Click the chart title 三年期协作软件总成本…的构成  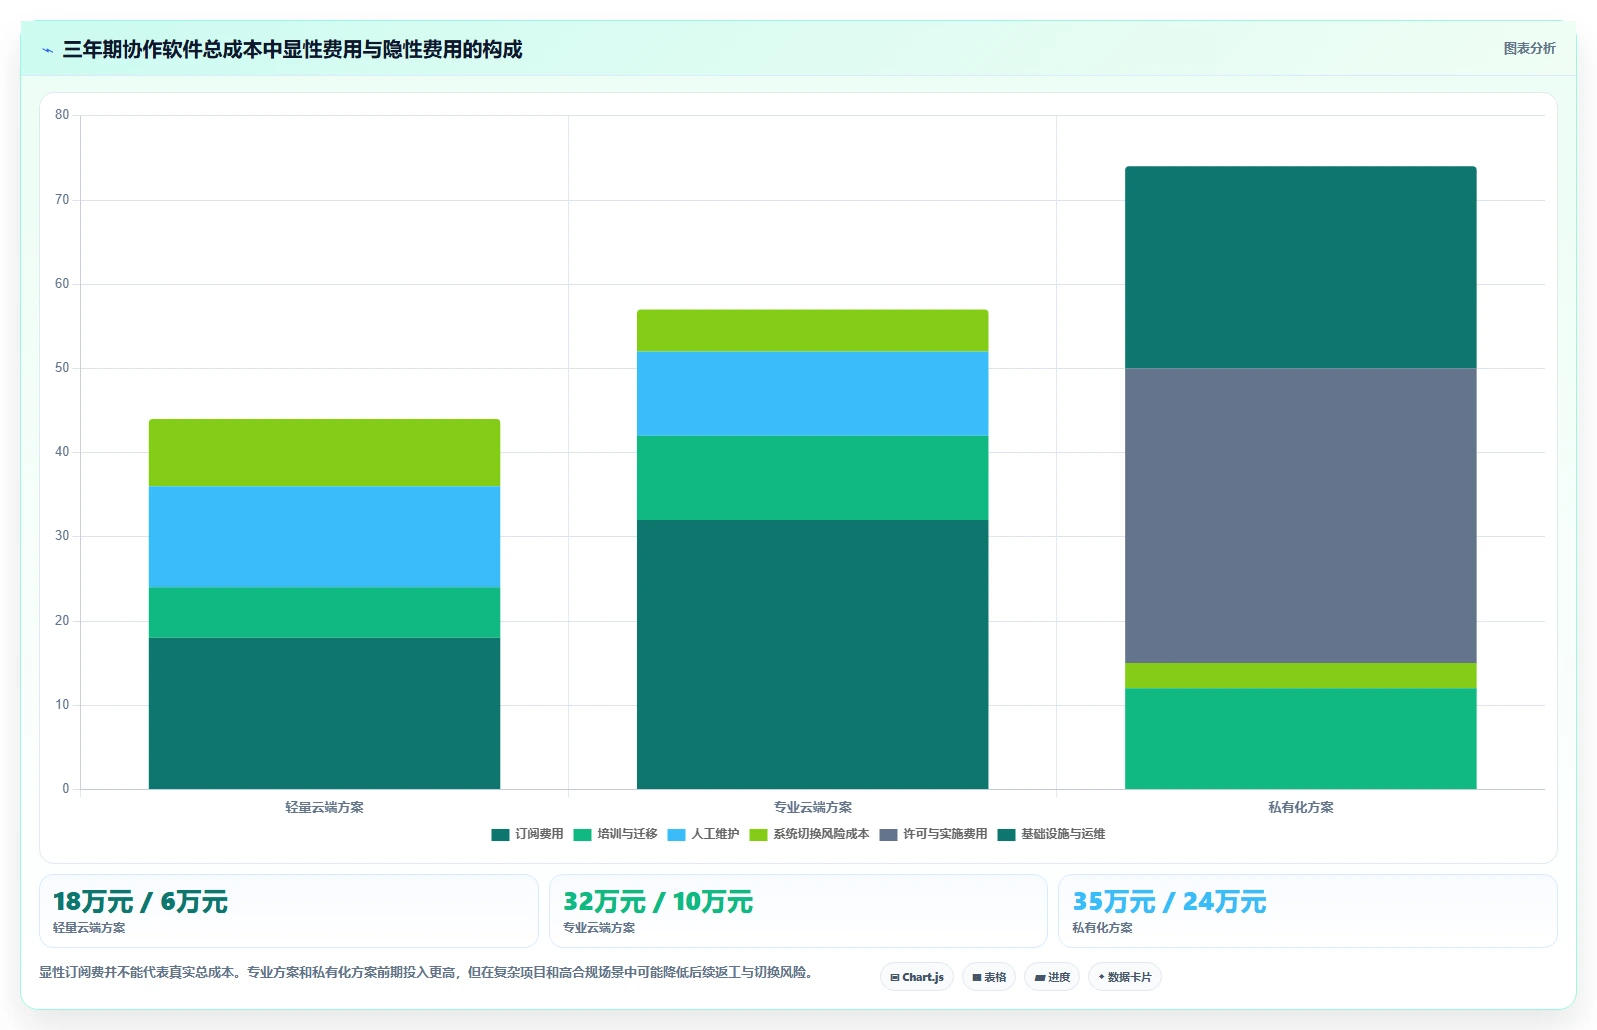[292, 49]
